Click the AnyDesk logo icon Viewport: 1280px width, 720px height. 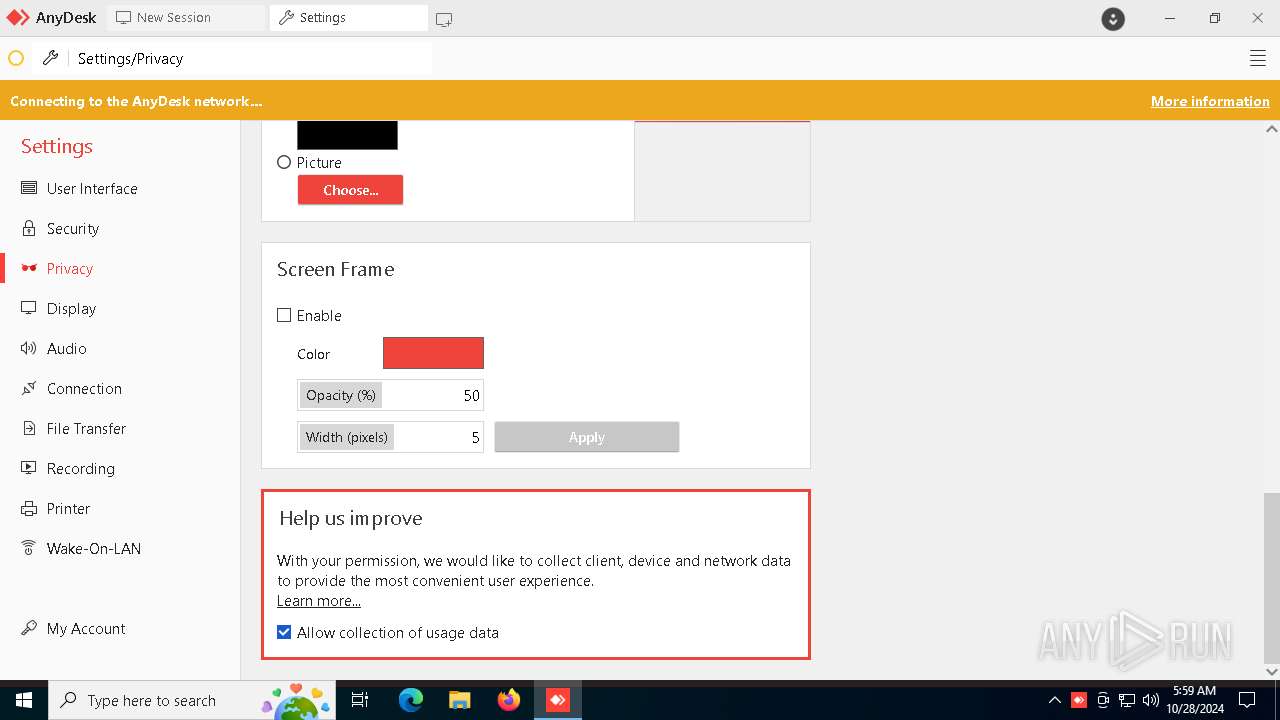point(18,17)
